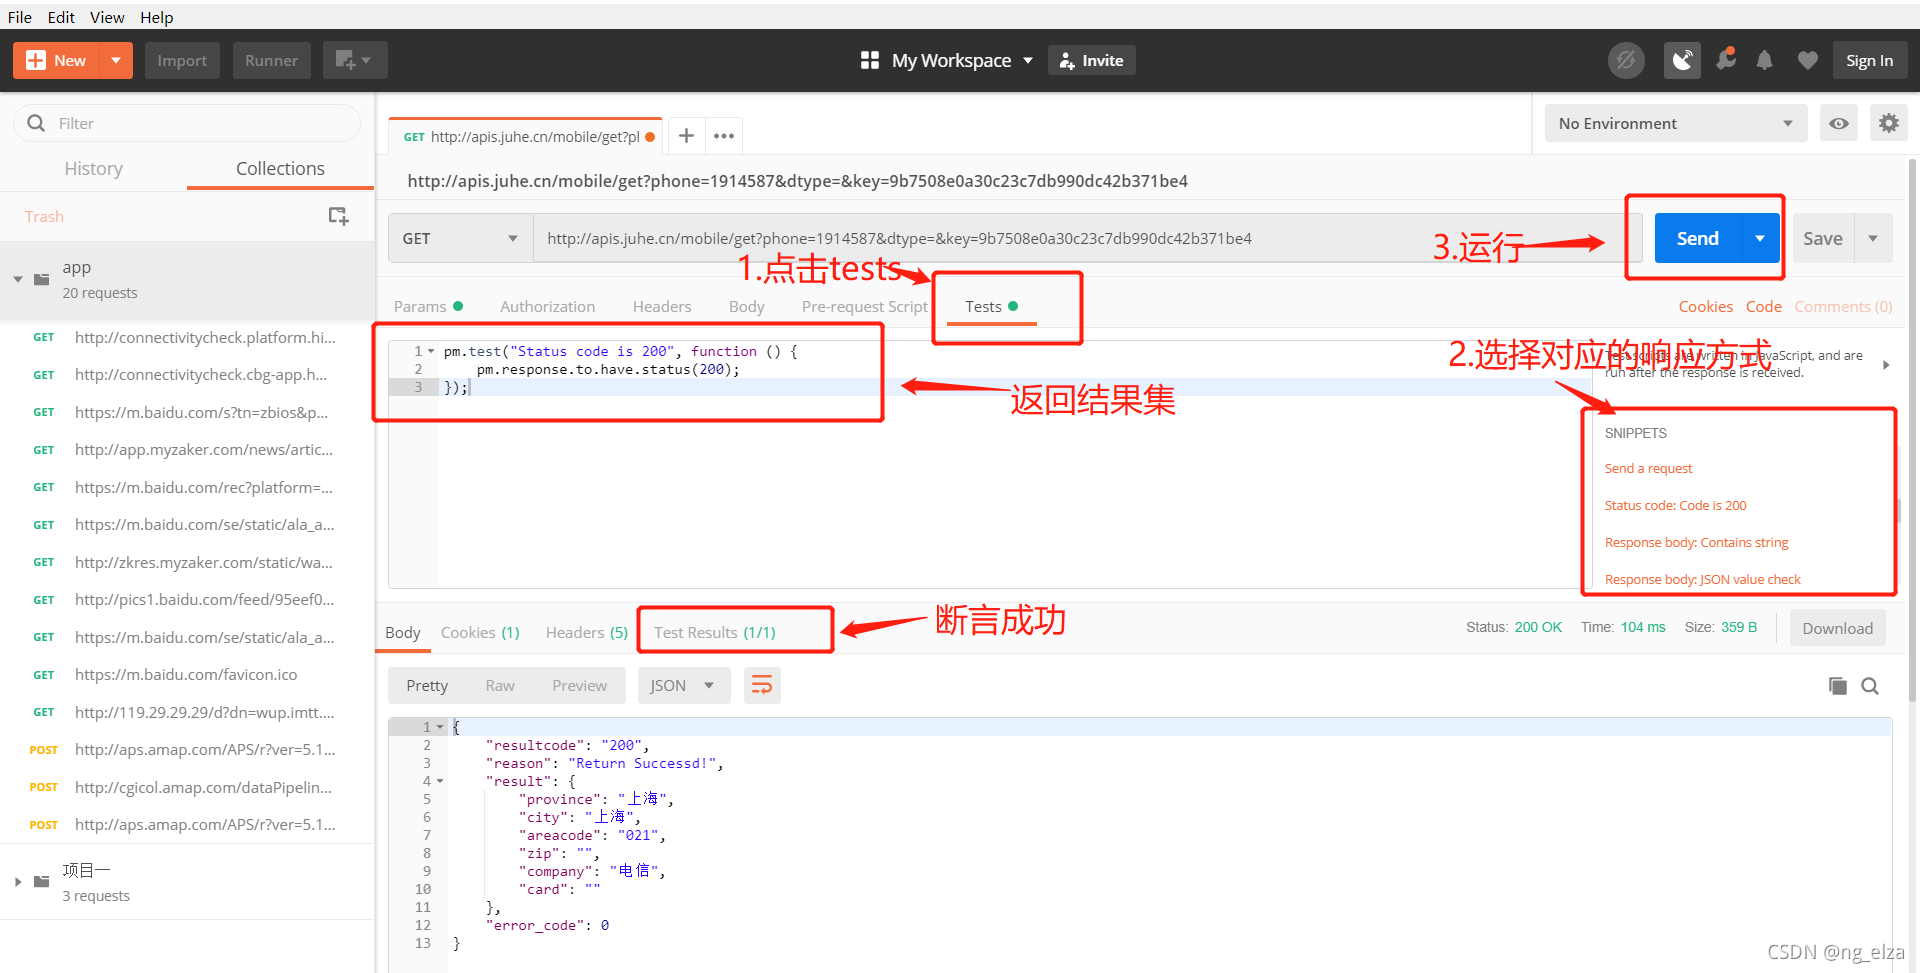1920x973 pixels.
Task: Open the response Headers (5) tab
Action: point(586,632)
